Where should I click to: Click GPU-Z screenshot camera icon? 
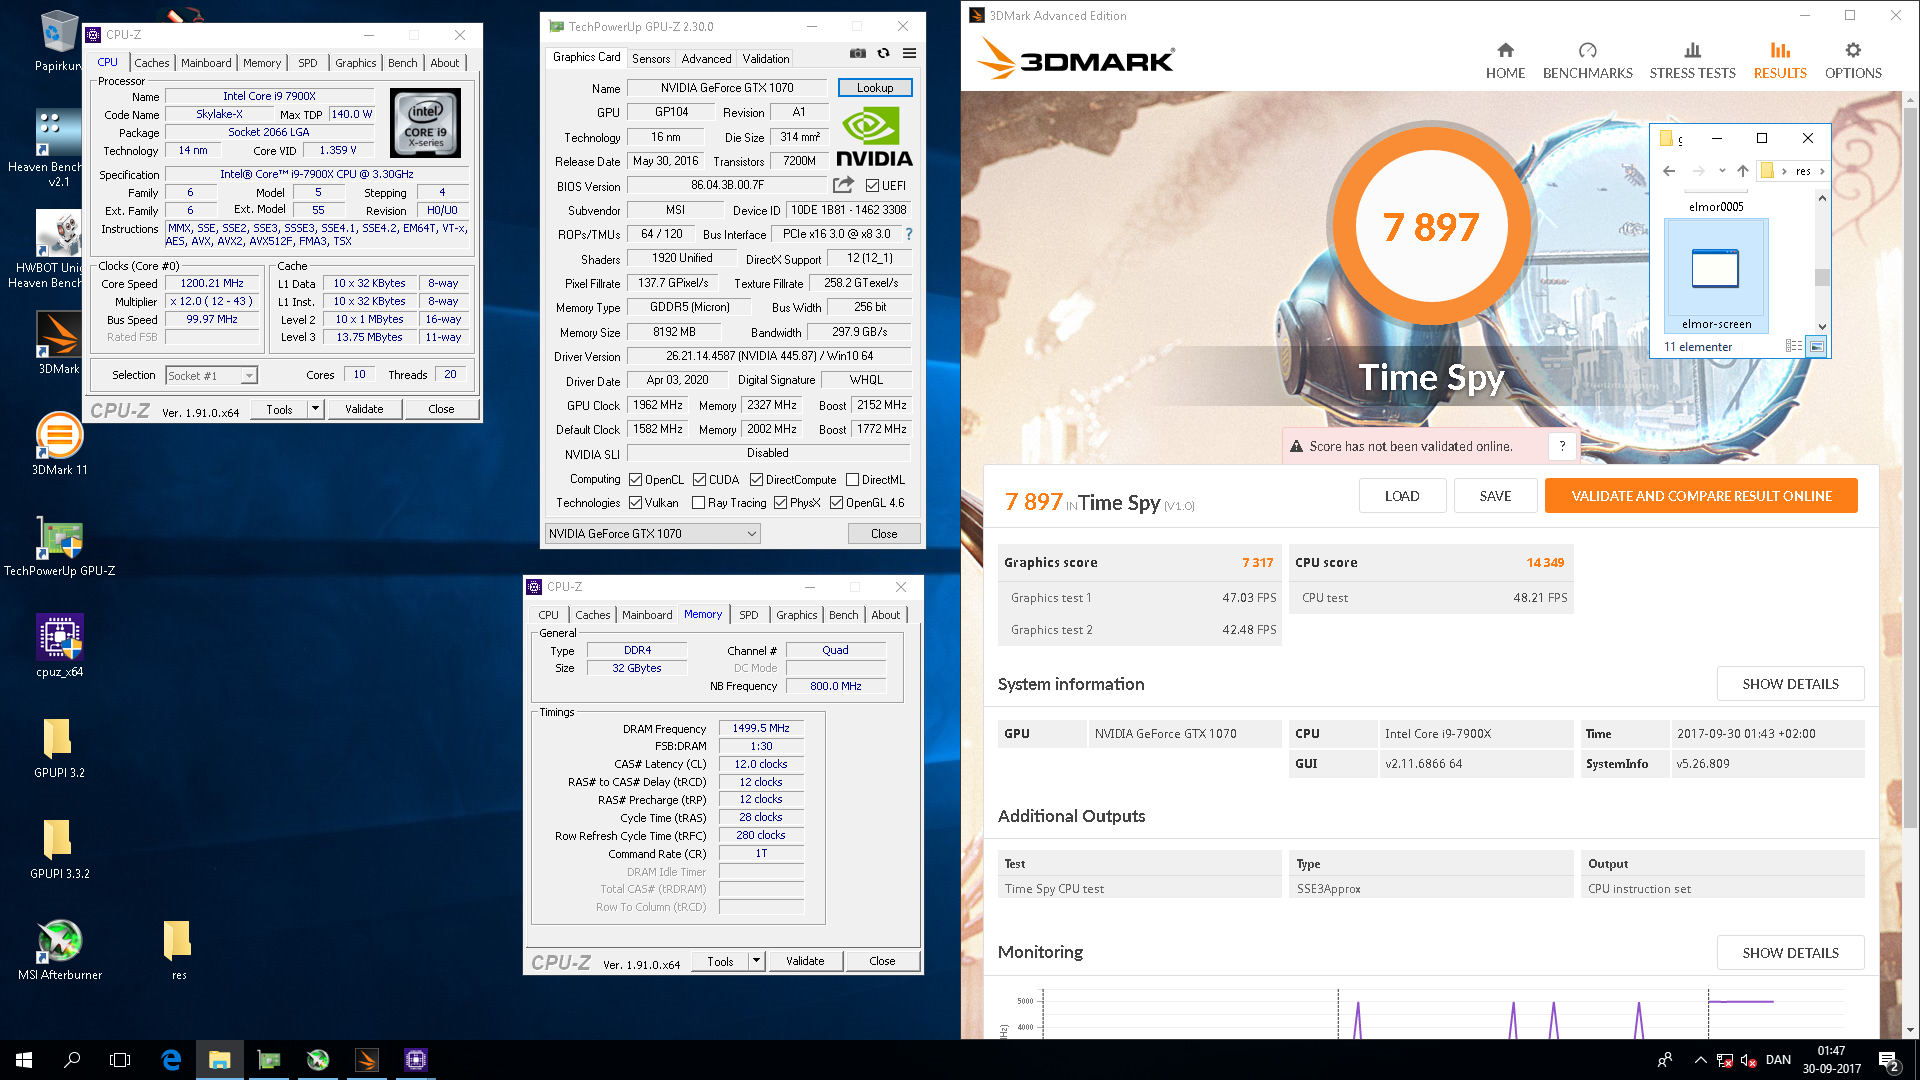[858, 53]
